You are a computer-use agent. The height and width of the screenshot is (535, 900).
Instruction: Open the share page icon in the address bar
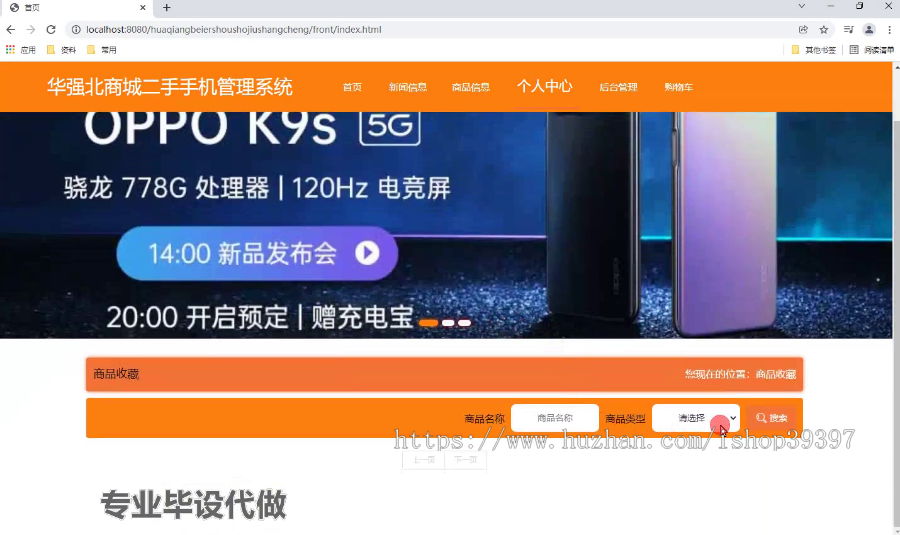click(803, 29)
